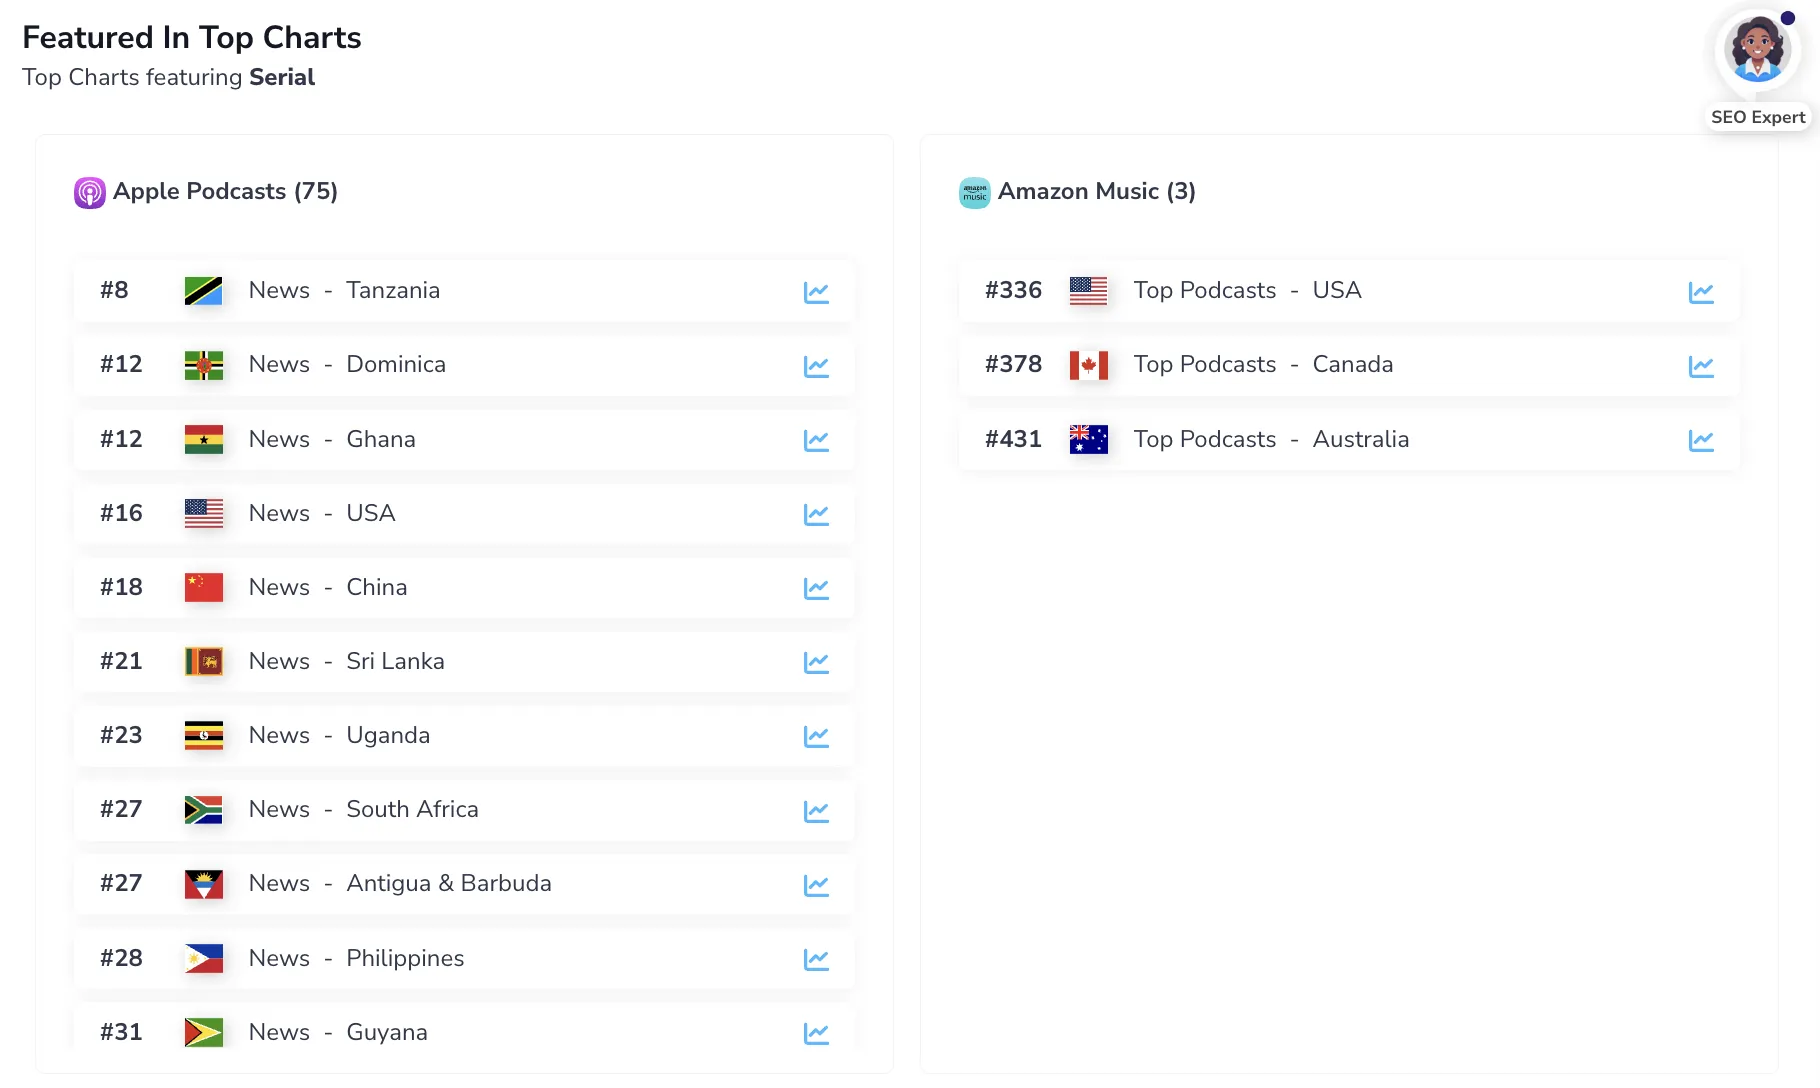Screen dimensions: 1820x1088
Task: Open trend chart for News Sri Lanka
Action: [816, 662]
